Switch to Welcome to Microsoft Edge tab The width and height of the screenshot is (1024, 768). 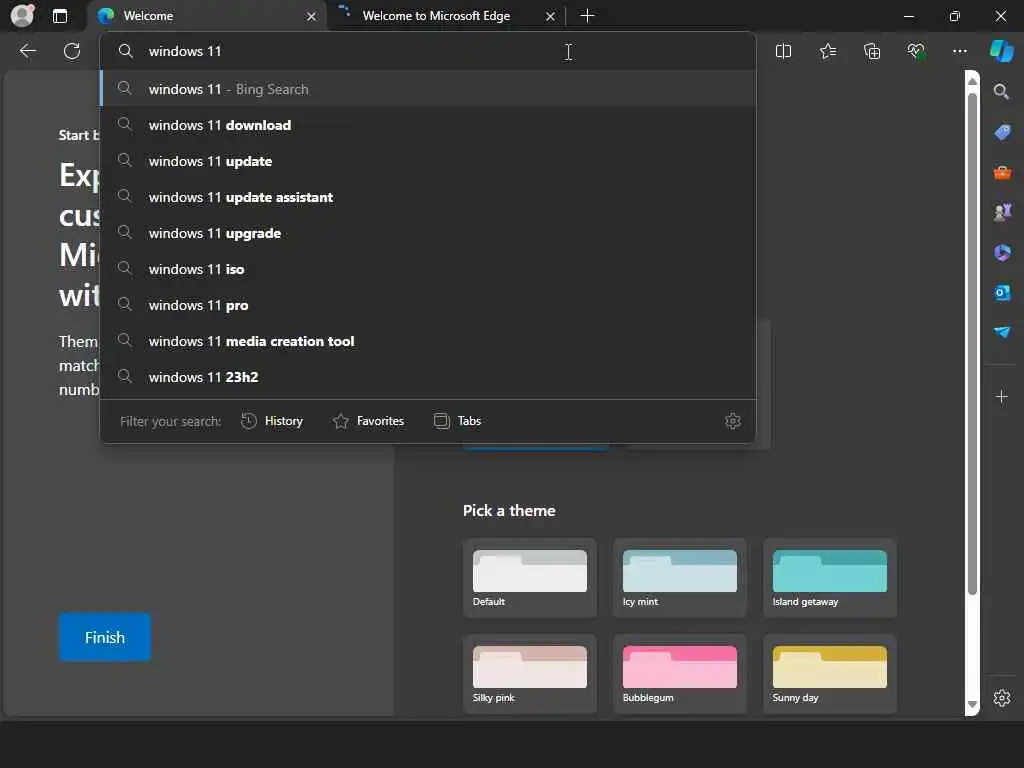pos(447,16)
